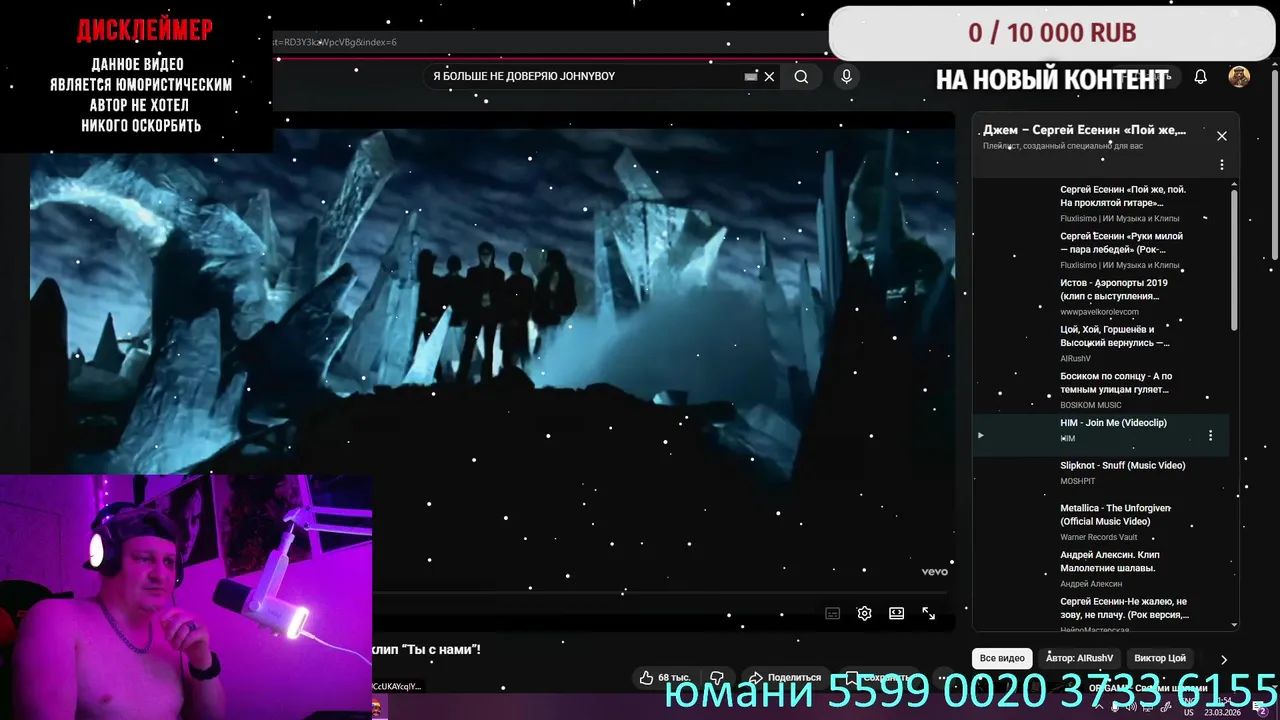
Task: Start voice search with microphone icon
Action: pos(847,77)
